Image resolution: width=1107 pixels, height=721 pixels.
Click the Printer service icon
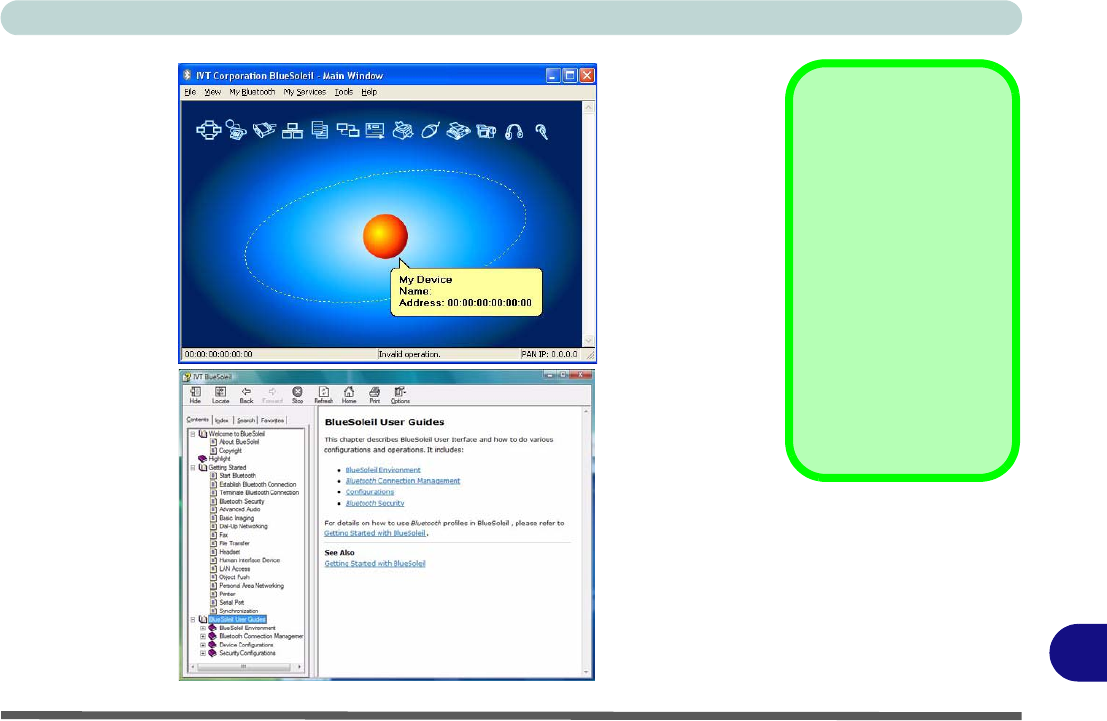click(x=402, y=131)
